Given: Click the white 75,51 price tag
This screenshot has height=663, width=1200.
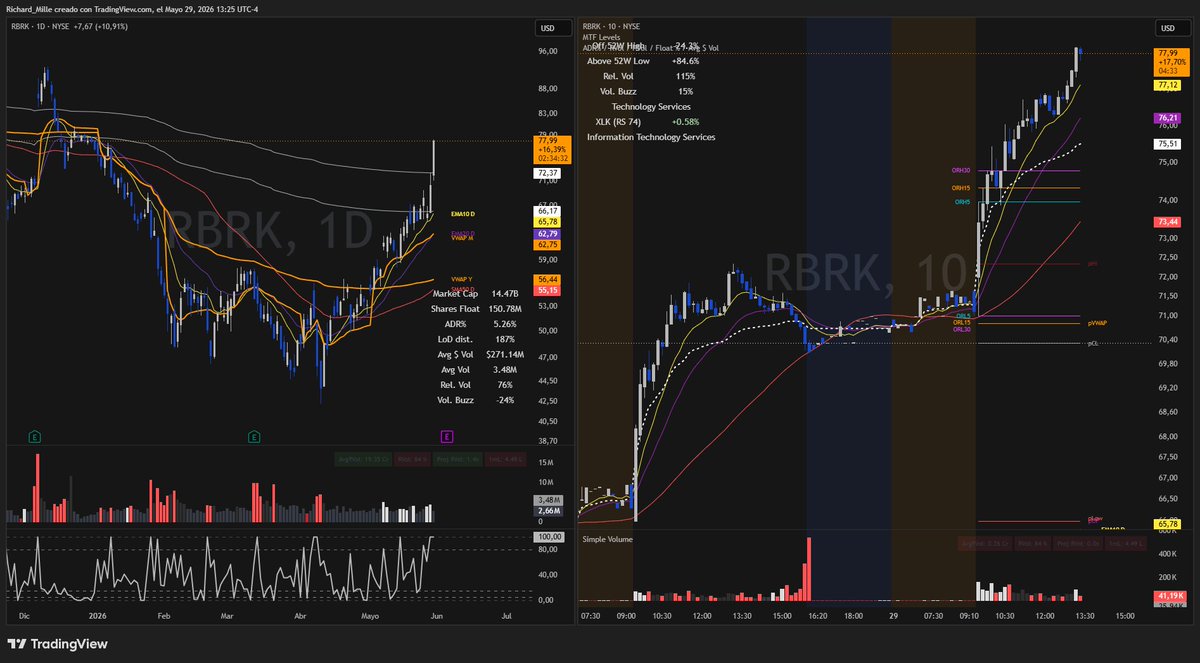Looking at the screenshot, I should click(x=1167, y=144).
